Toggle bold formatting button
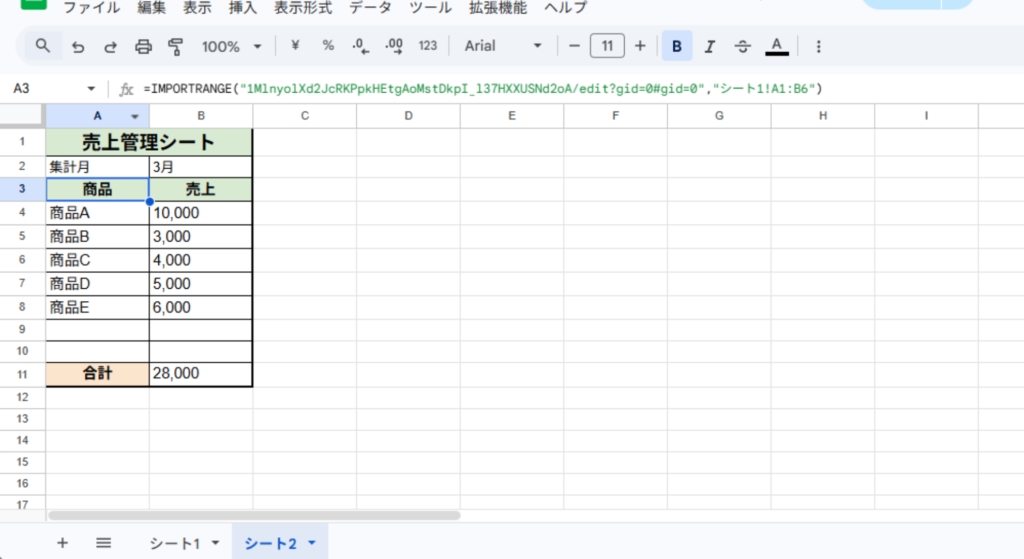Image resolution: width=1024 pixels, height=559 pixels. point(677,46)
